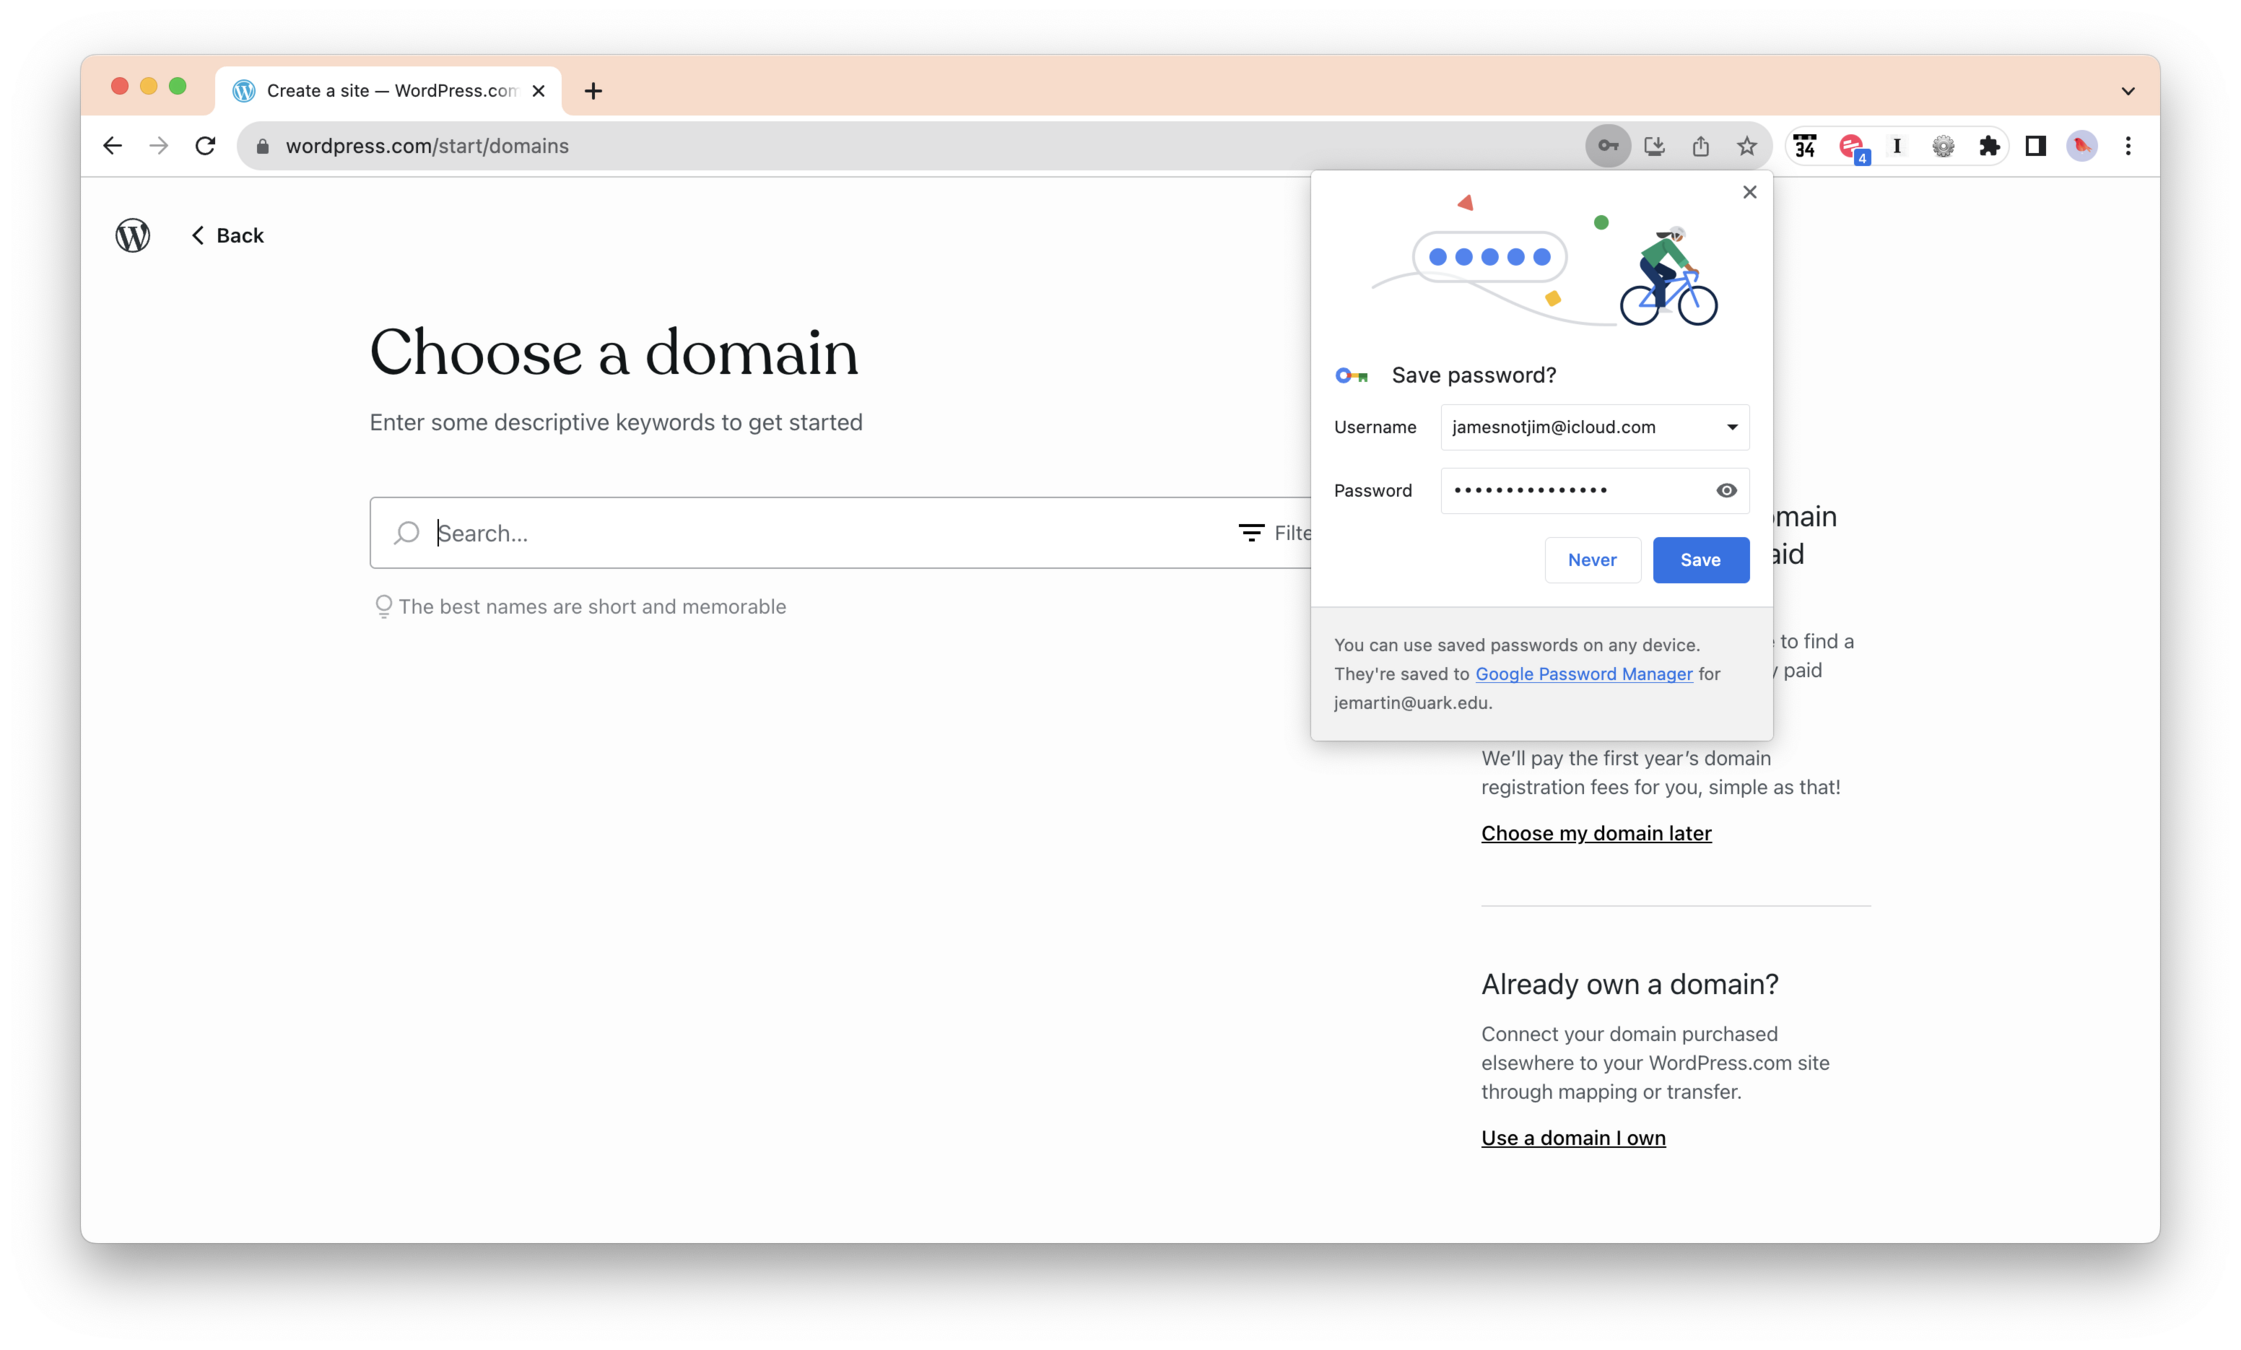
Task: Open Chrome's three-dot menu
Action: click(x=2127, y=146)
